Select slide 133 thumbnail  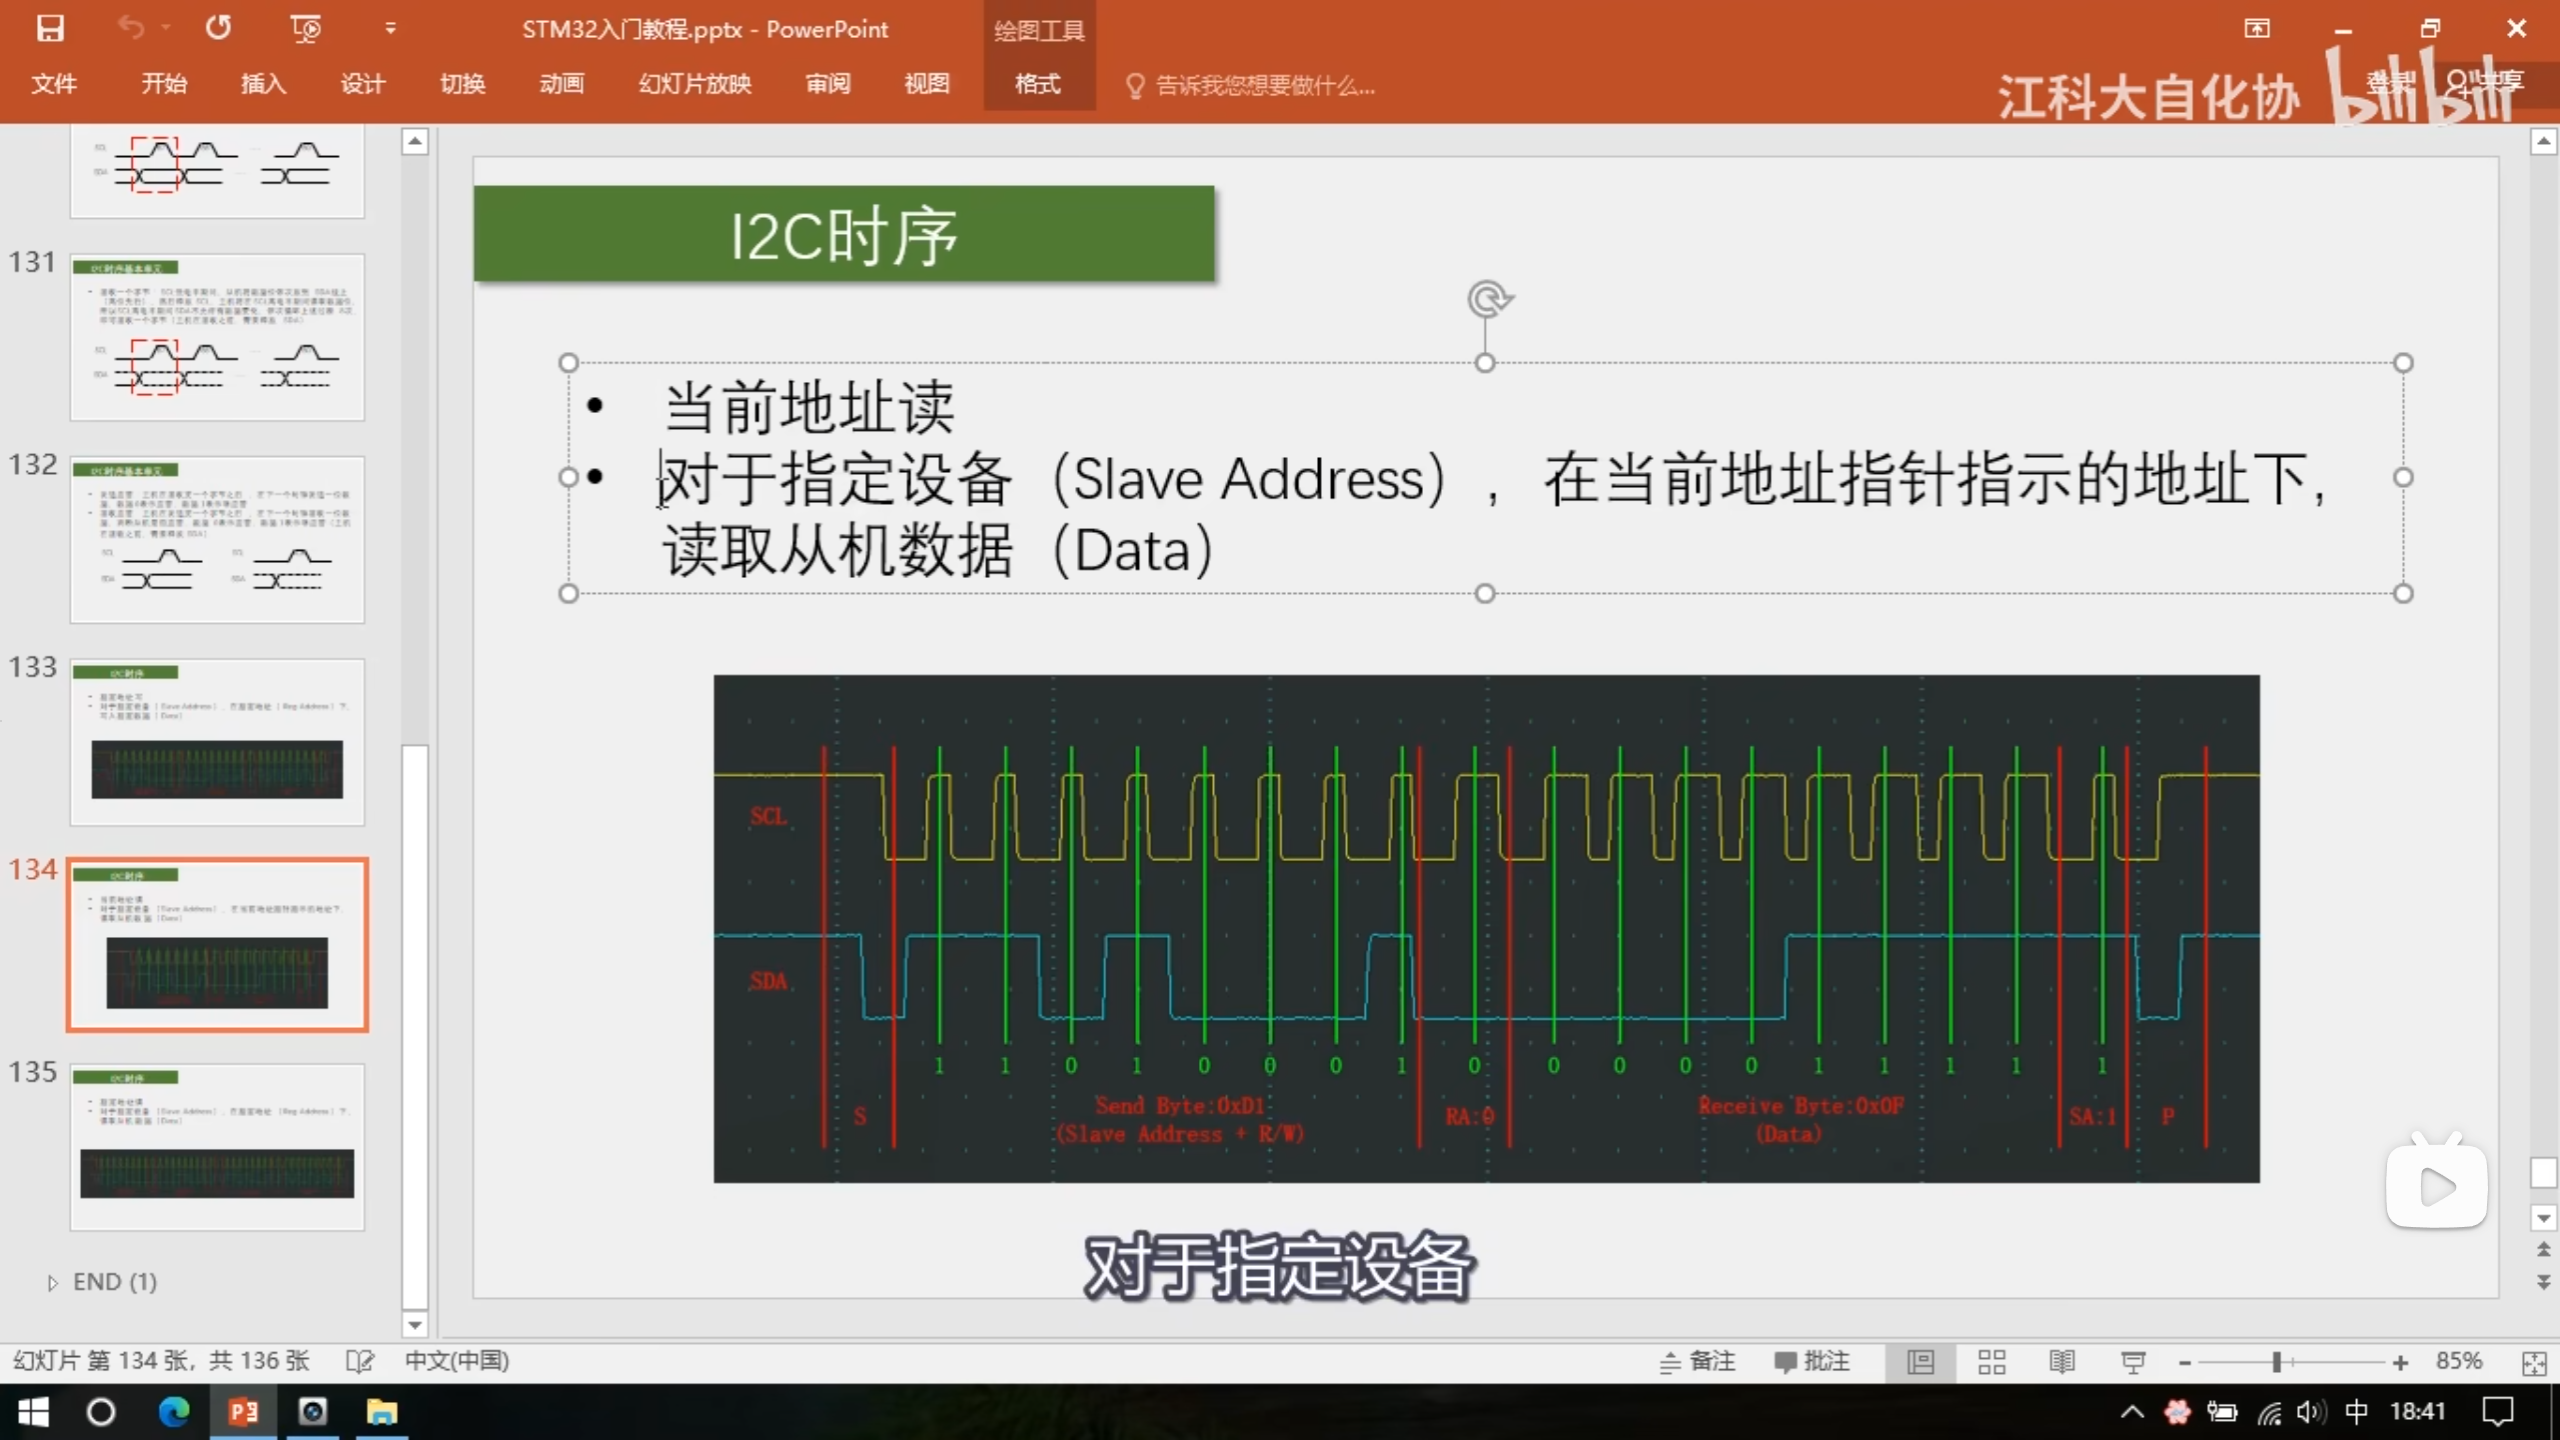point(217,741)
